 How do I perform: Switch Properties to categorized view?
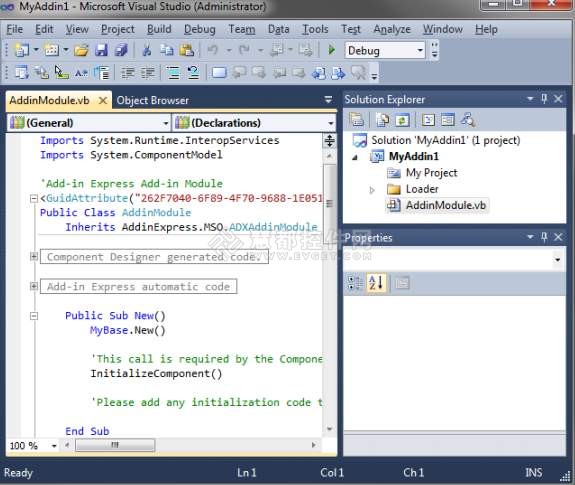(355, 283)
